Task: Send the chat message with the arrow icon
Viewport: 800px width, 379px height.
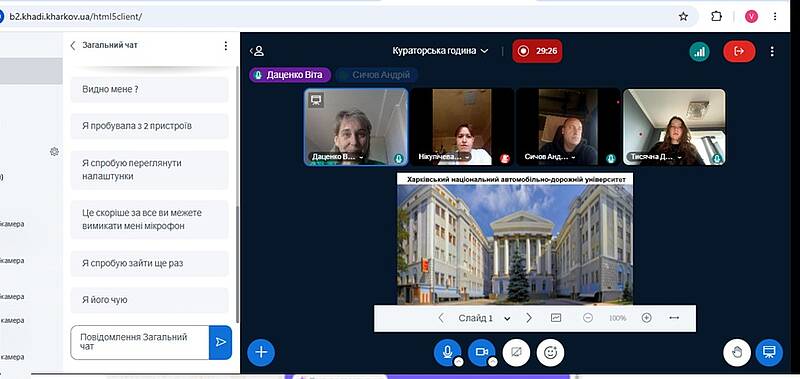Action: pos(220,342)
